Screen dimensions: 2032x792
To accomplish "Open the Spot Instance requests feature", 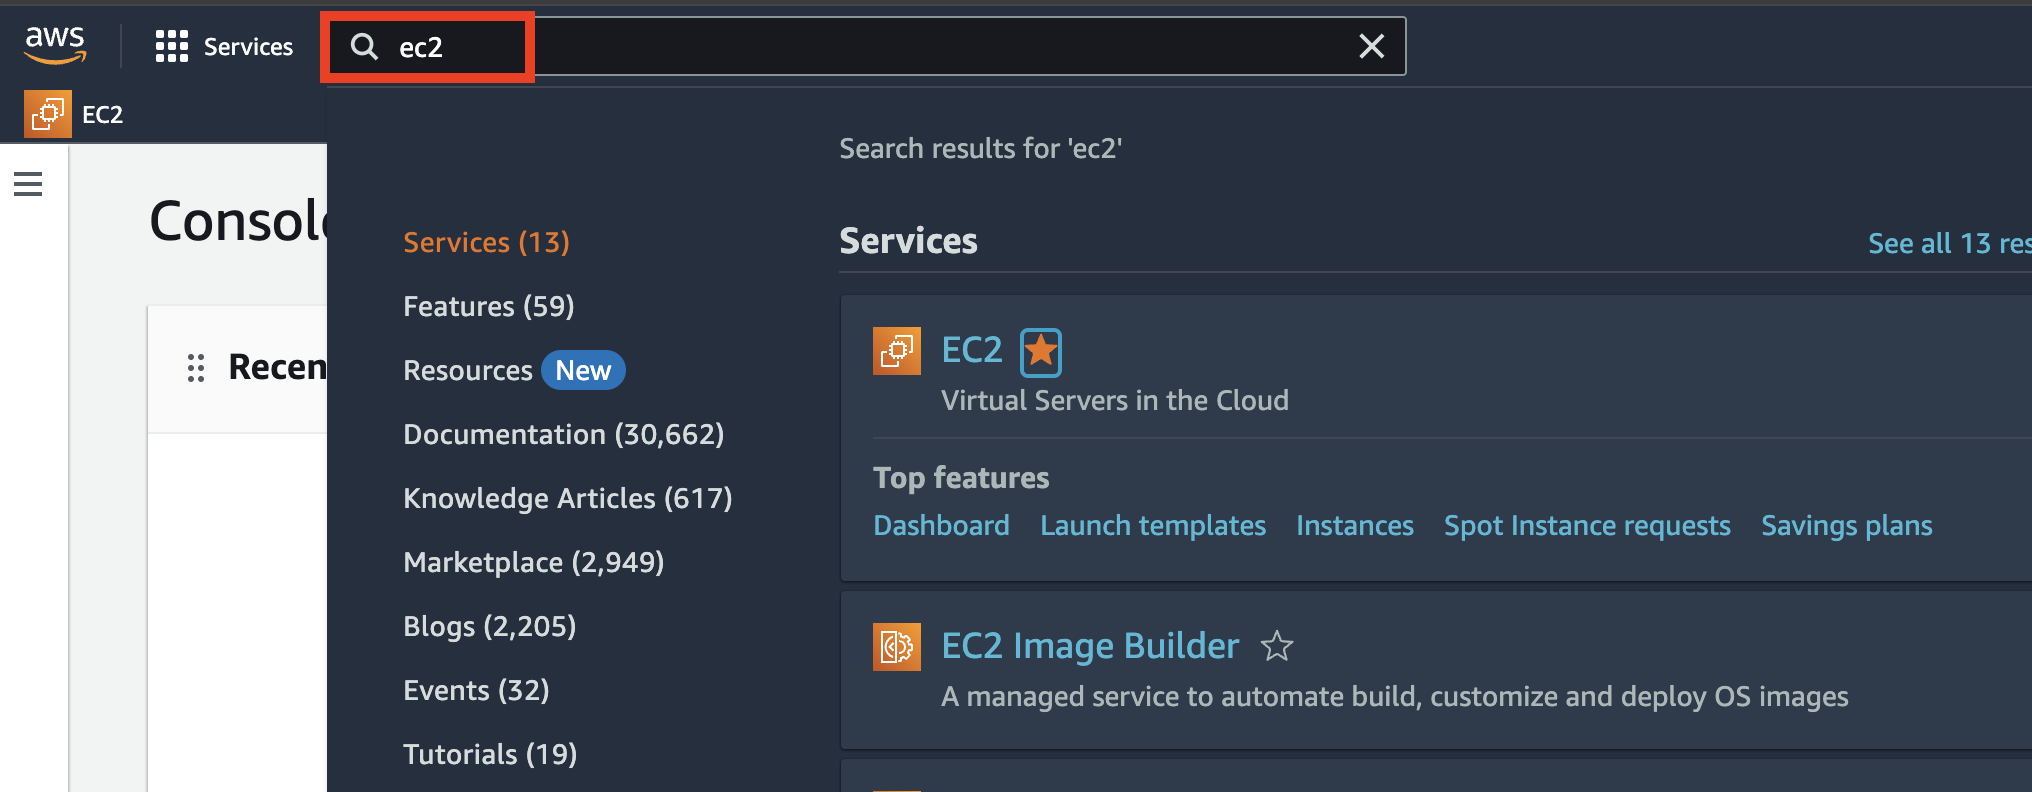I will 1587,526.
